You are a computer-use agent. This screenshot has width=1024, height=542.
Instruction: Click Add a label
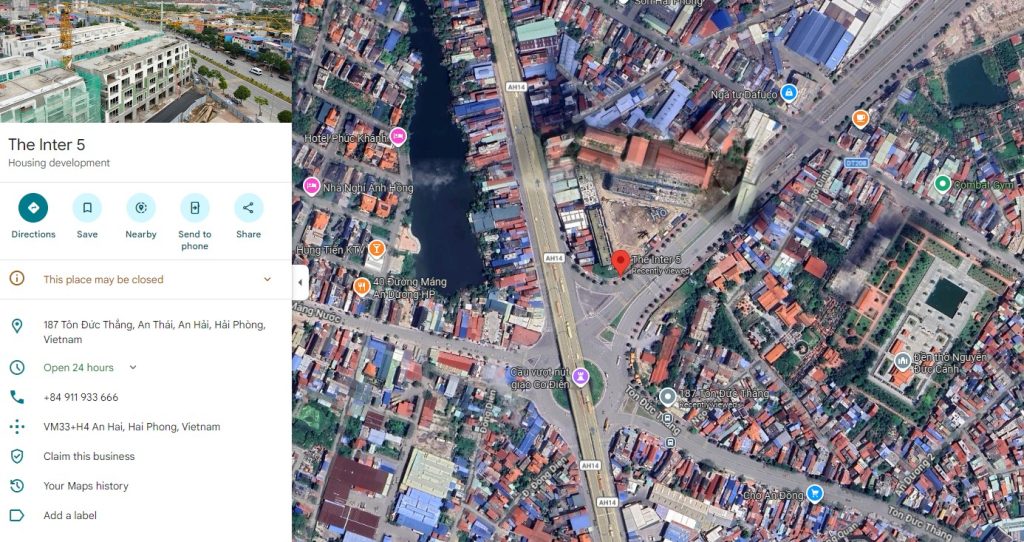(70, 515)
